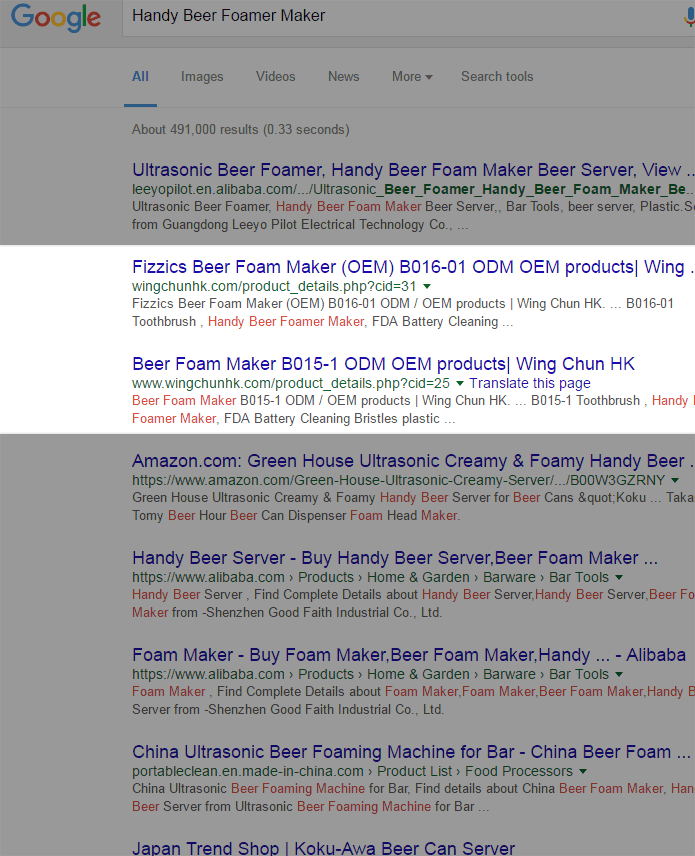Open Amazon Green House Ultrasonic result
695x856 pixels.
click(413, 461)
